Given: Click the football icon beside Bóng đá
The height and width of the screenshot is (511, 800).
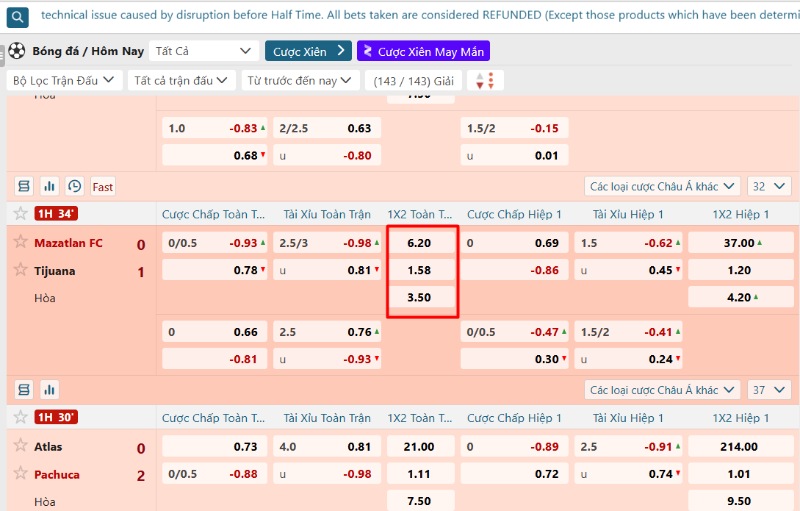Looking at the screenshot, I should pos(17,51).
